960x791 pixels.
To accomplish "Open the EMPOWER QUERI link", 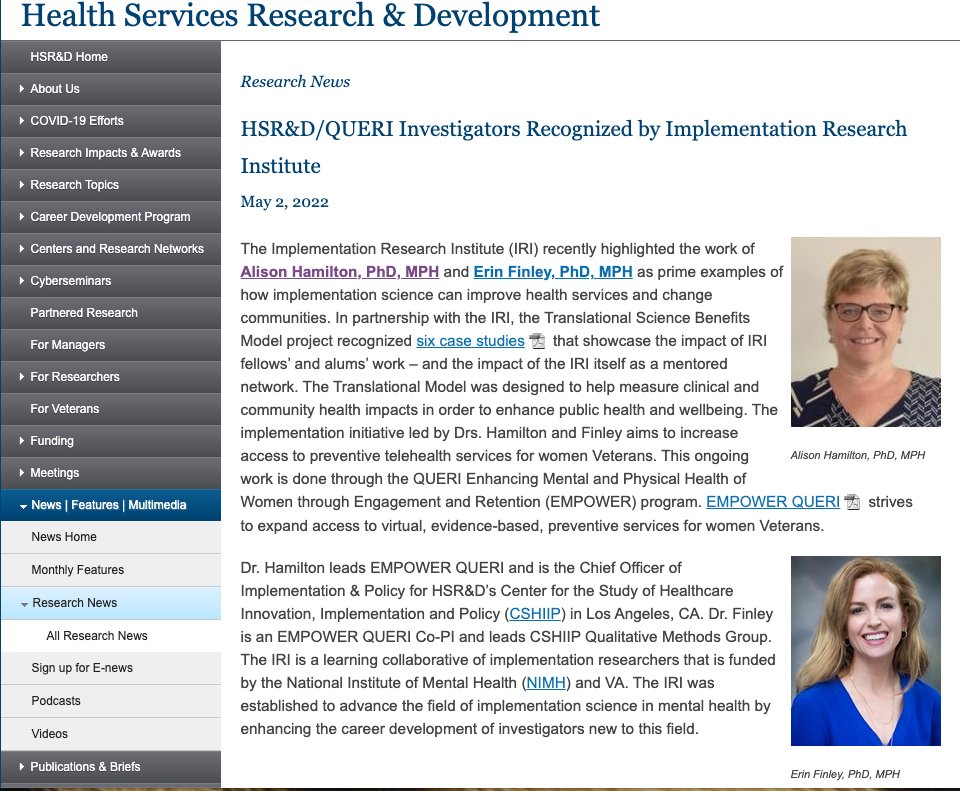I will (773, 502).
